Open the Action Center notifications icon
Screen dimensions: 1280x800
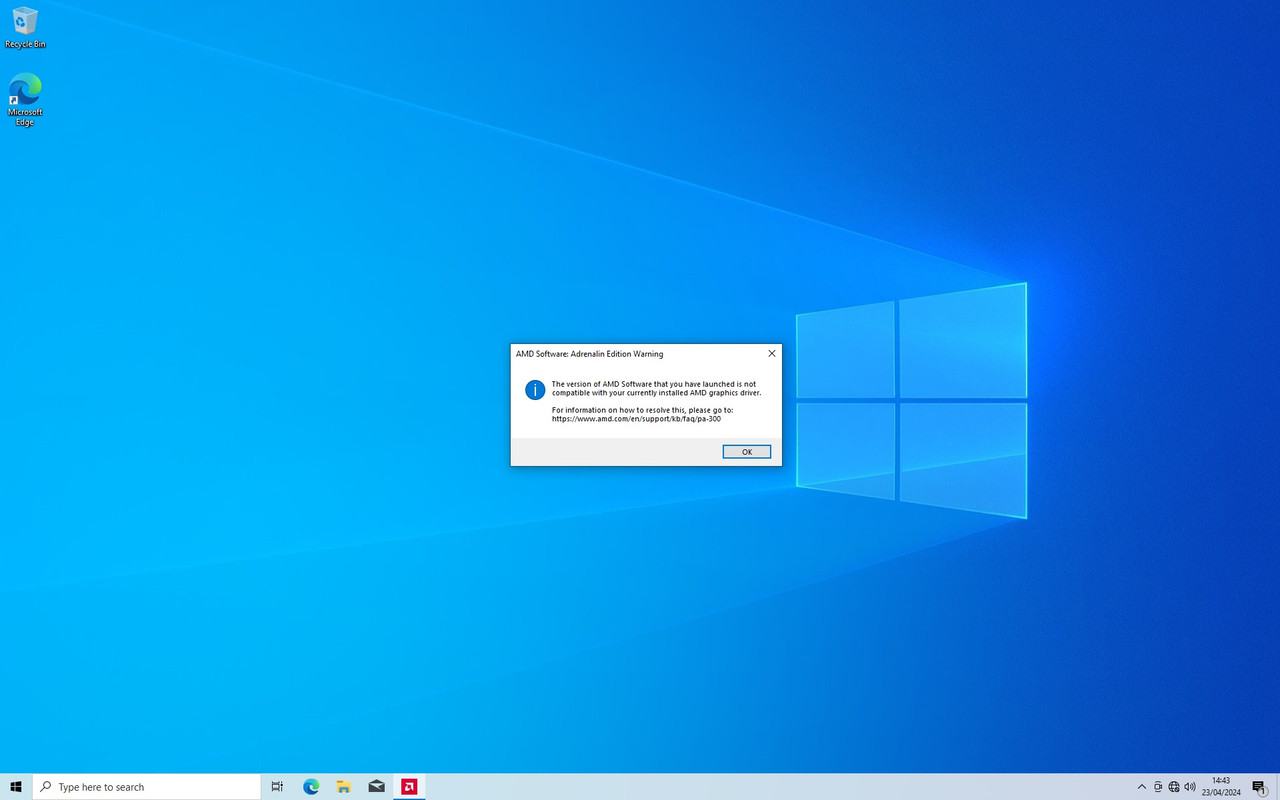(x=1260, y=787)
